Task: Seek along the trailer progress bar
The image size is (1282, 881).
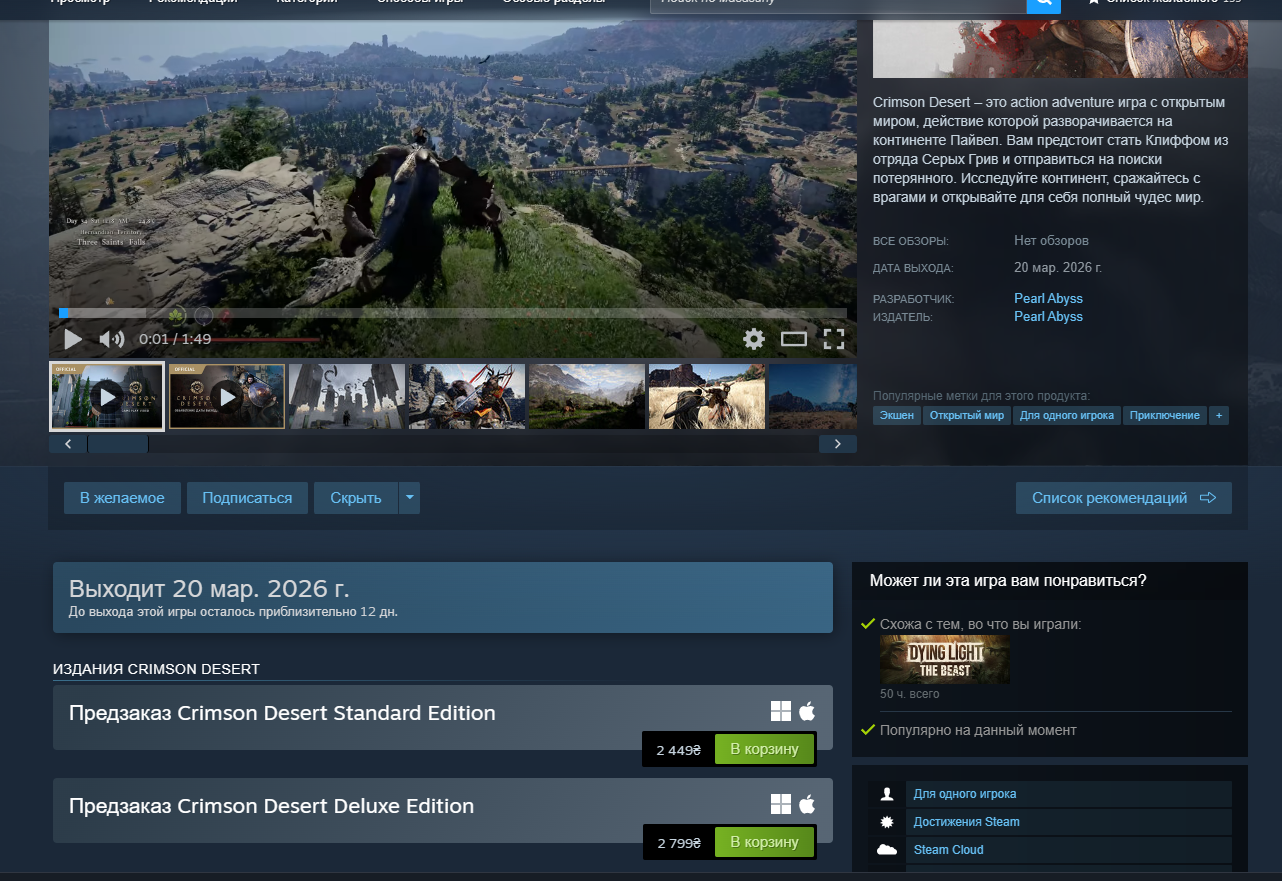Action: coord(453,313)
